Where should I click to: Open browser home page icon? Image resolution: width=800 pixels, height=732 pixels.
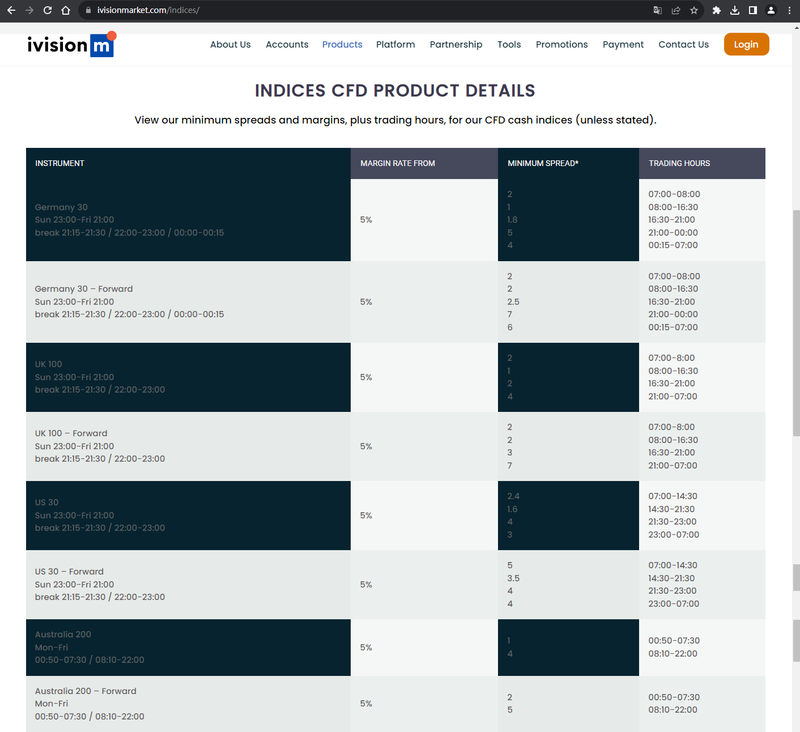[65, 10]
